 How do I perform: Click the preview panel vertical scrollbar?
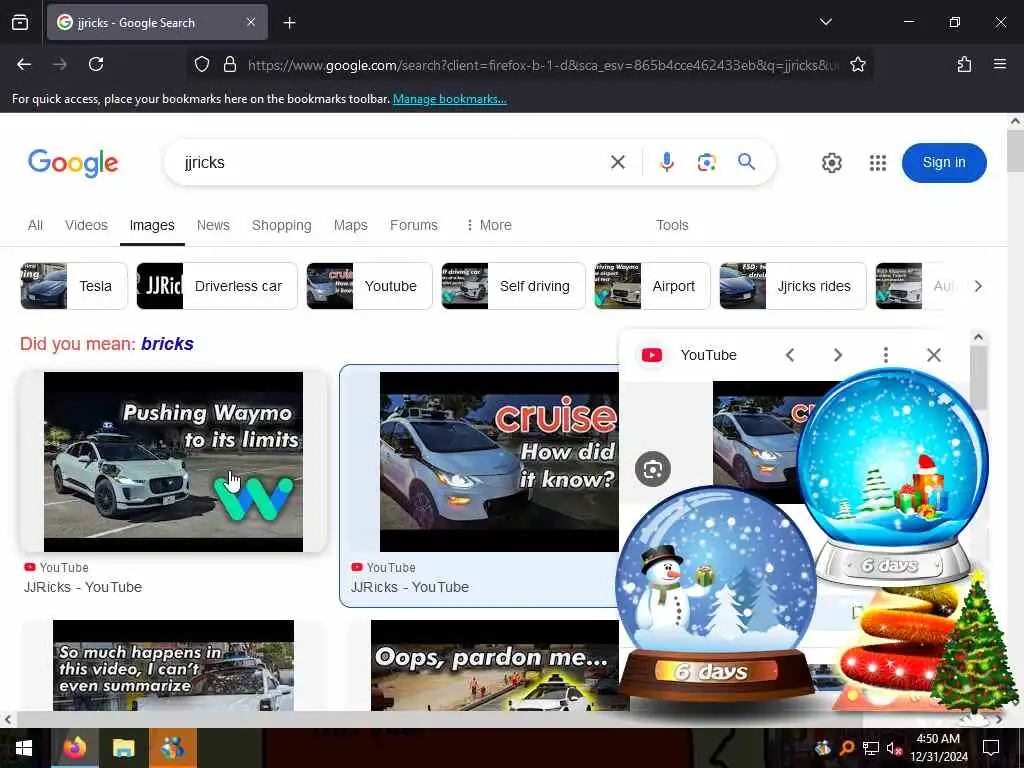(x=978, y=379)
